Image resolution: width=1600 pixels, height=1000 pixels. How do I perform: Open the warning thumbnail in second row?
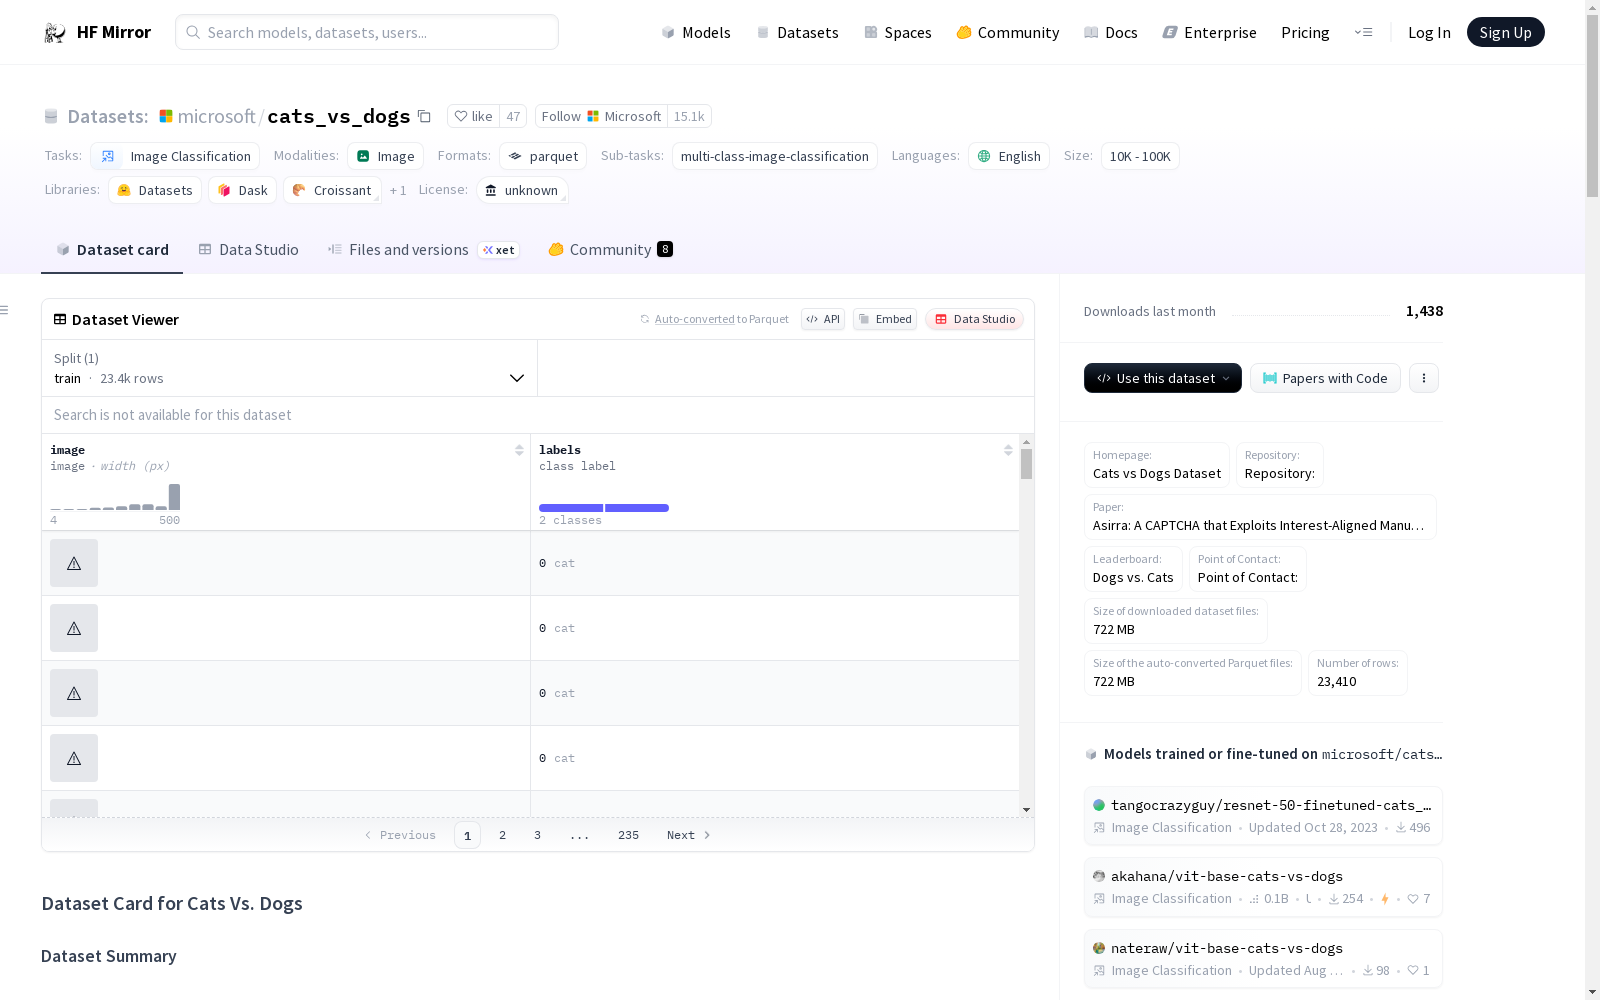point(74,628)
